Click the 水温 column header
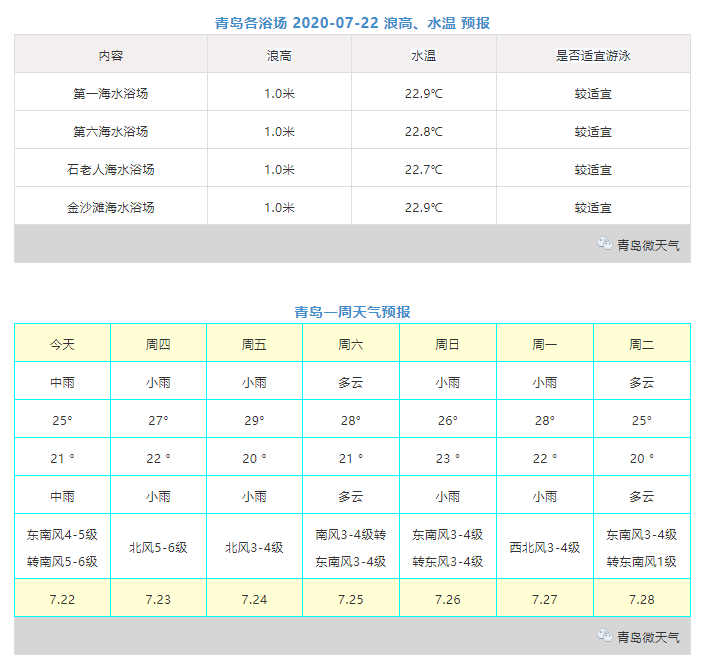Viewport: 706px width, 663px height. coord(424,56)
